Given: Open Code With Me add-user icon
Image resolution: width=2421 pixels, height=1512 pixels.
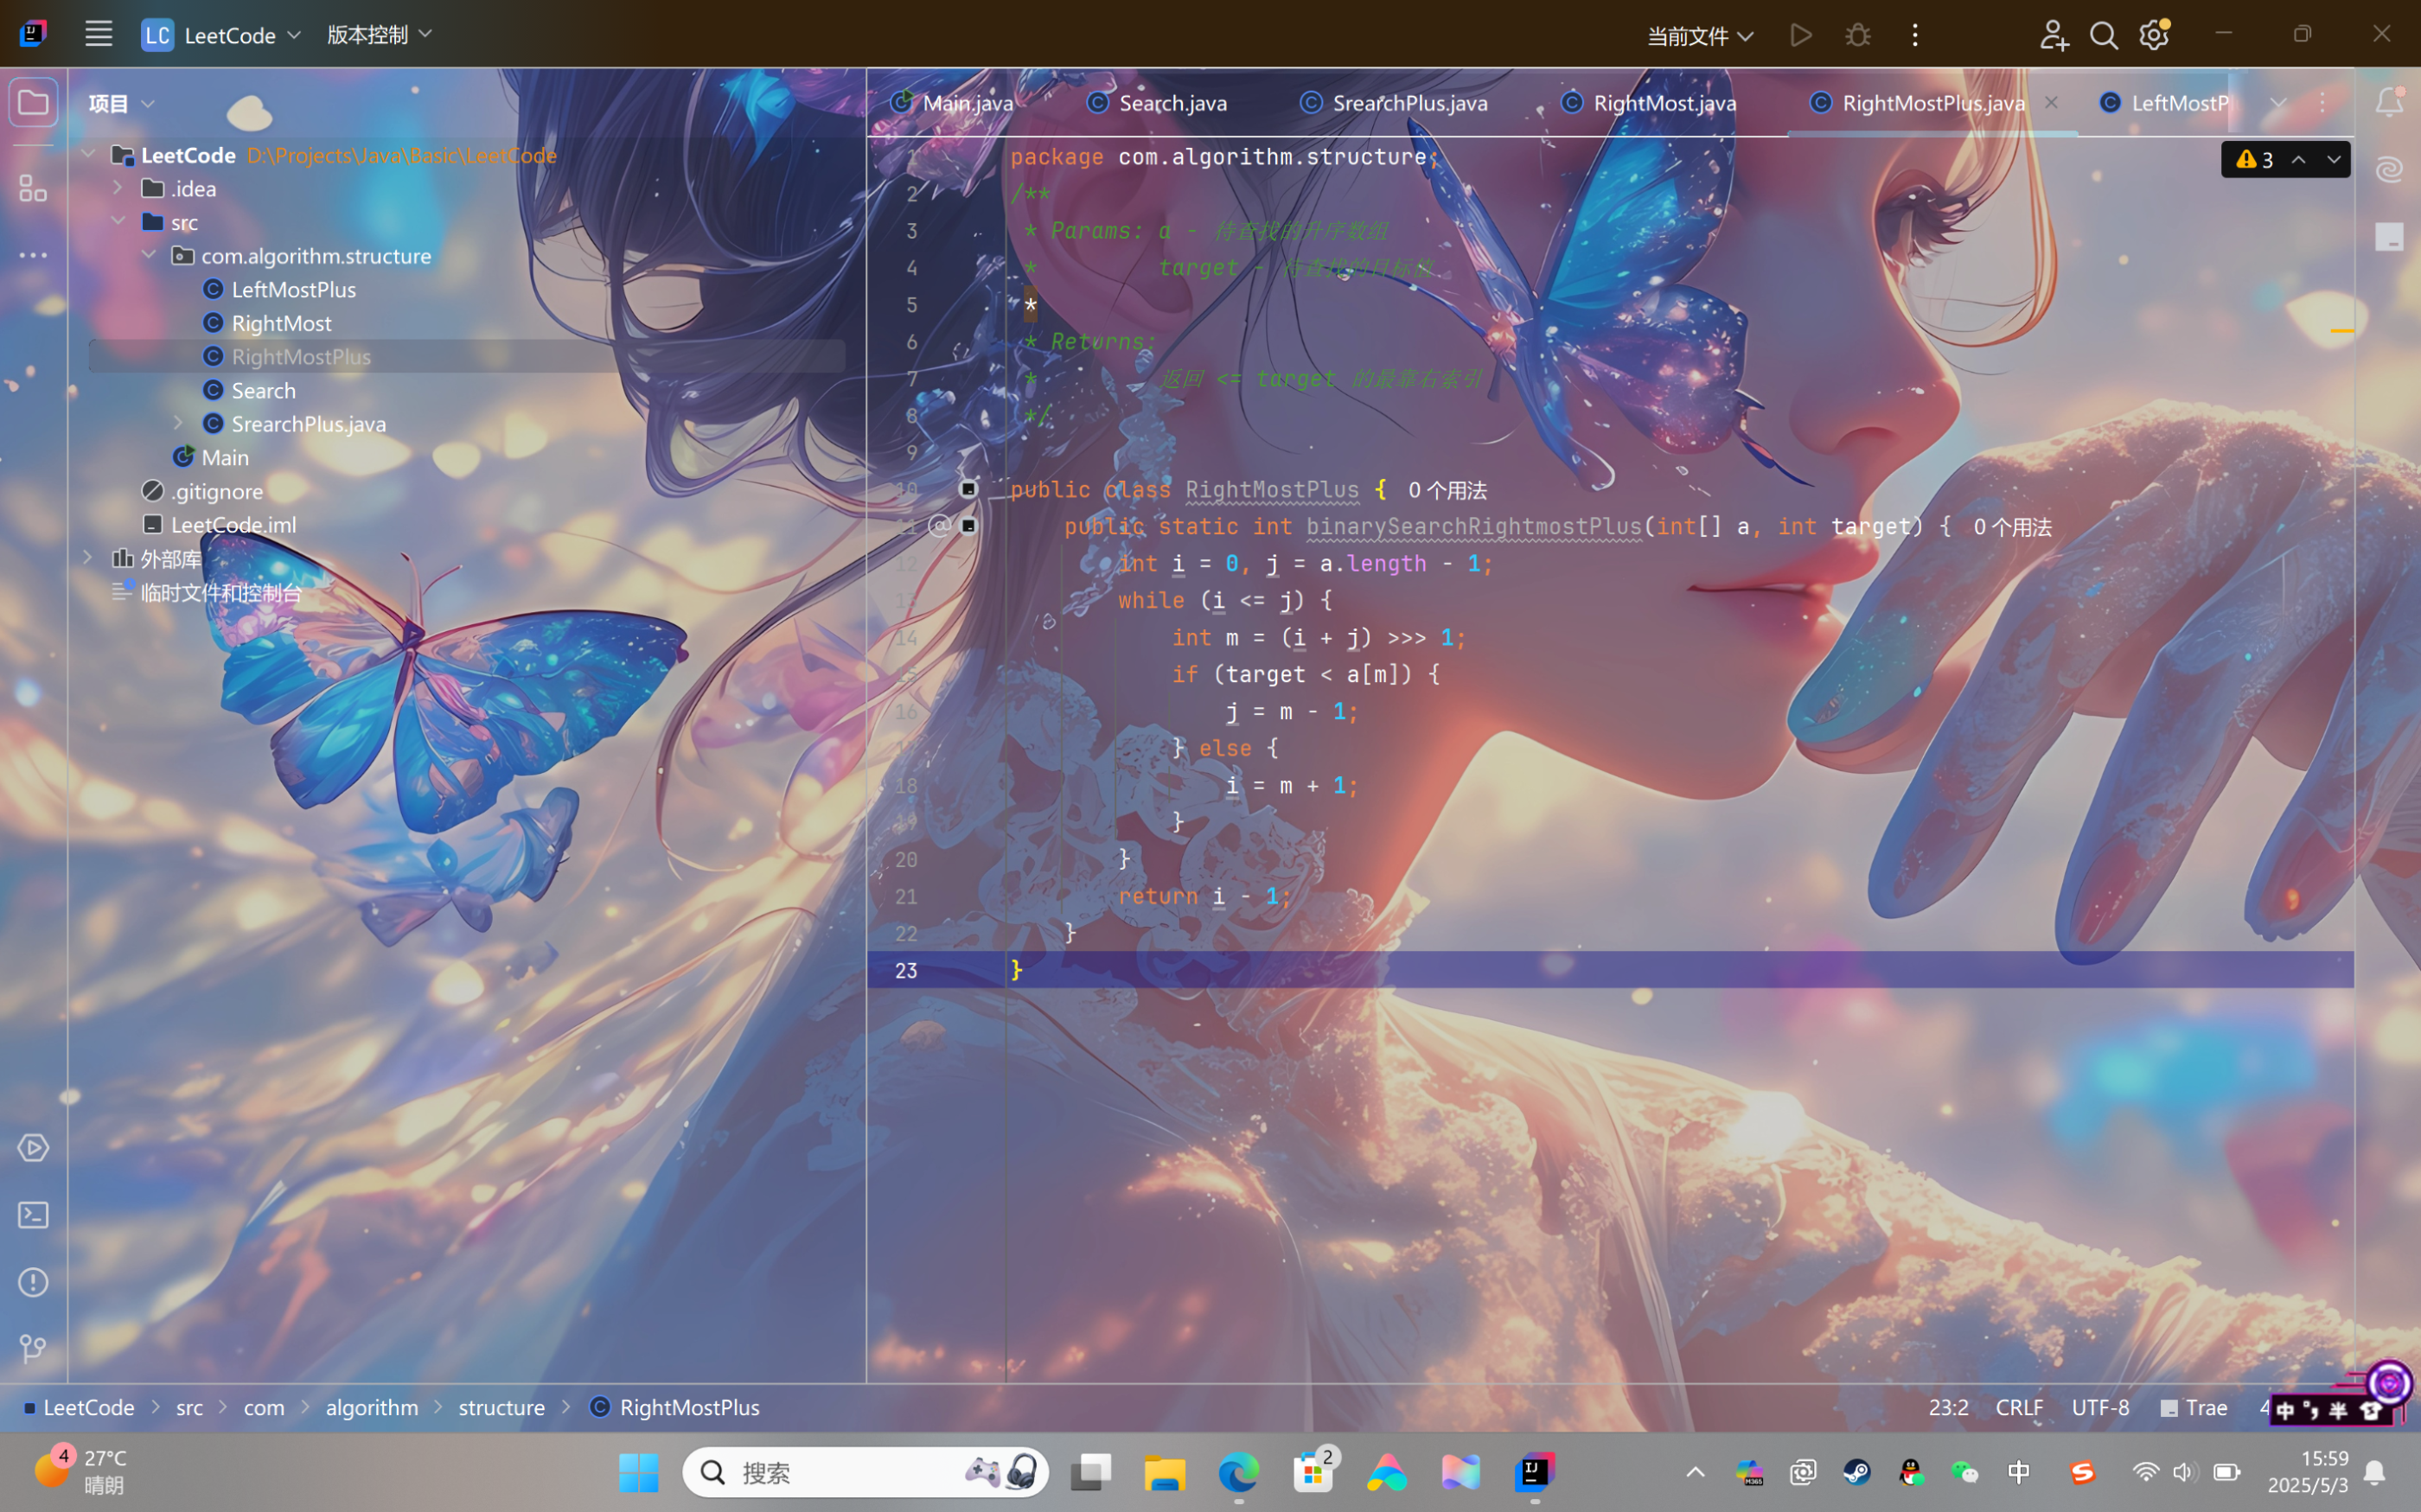Looking at the screenshot, I should tap(2053, 35).
